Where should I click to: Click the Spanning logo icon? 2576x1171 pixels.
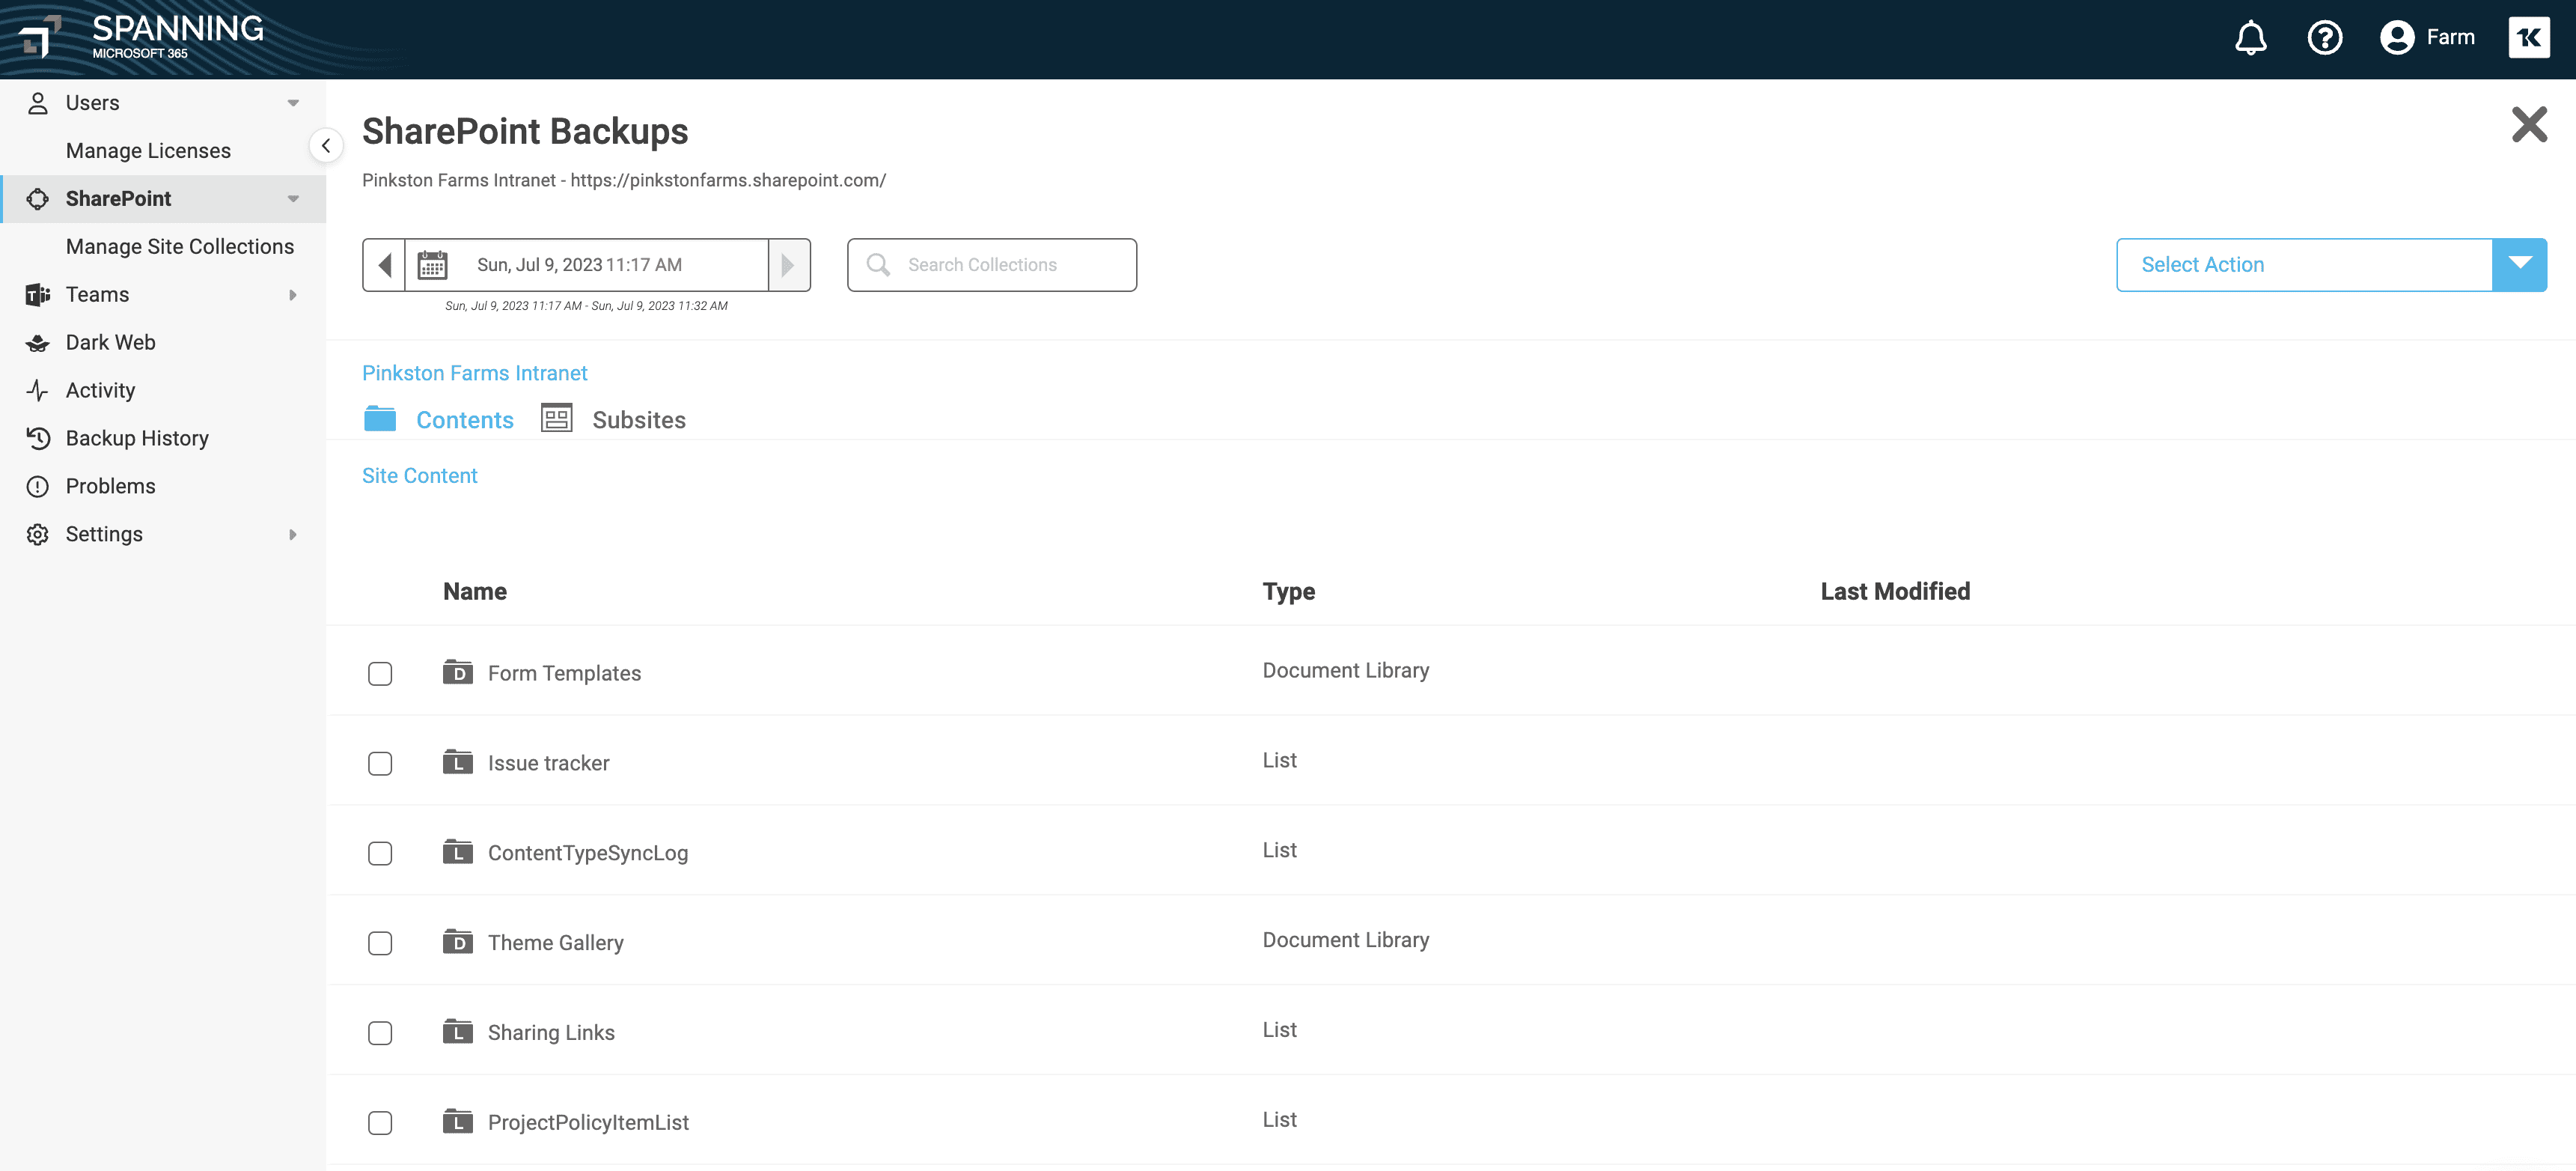tap(39, 38)
